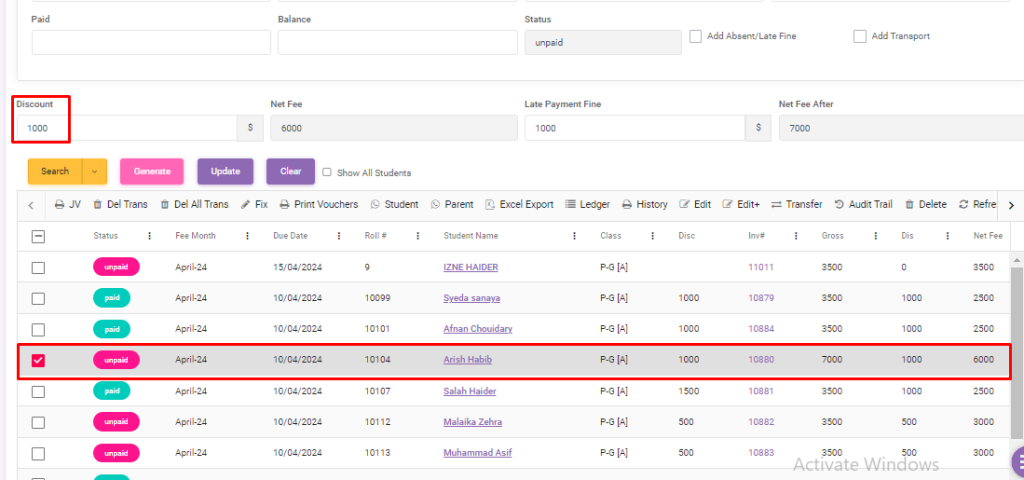Image resolution: width=1024 pixels, height=480 pixels.
Task: Enable Show All Students checkbox
Action: (x=327, y=172)
